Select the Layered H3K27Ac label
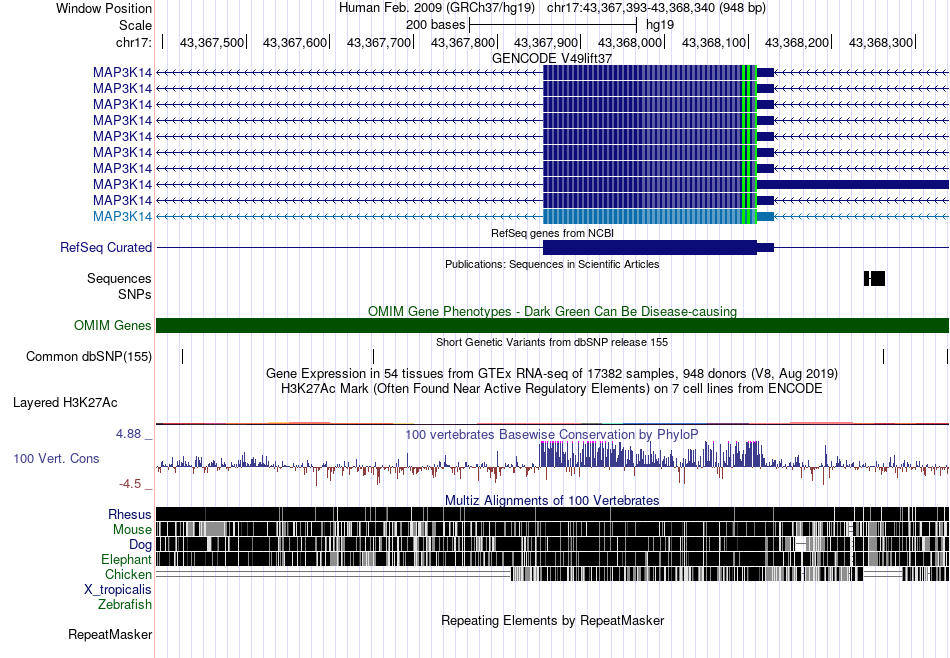The width and height of the screenshot is (950, 658). pyautogui.click(x=65, y=403)
